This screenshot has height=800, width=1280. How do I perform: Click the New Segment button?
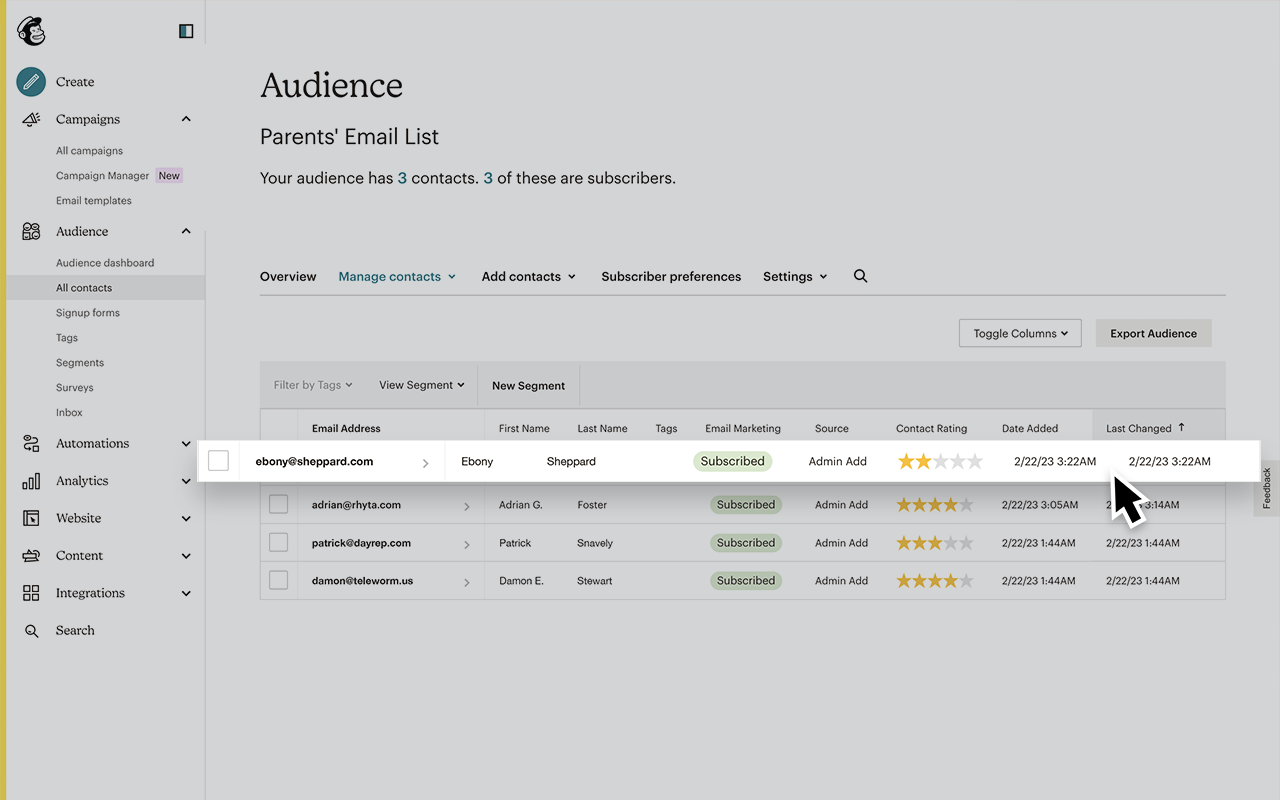[x=528, y=385]
